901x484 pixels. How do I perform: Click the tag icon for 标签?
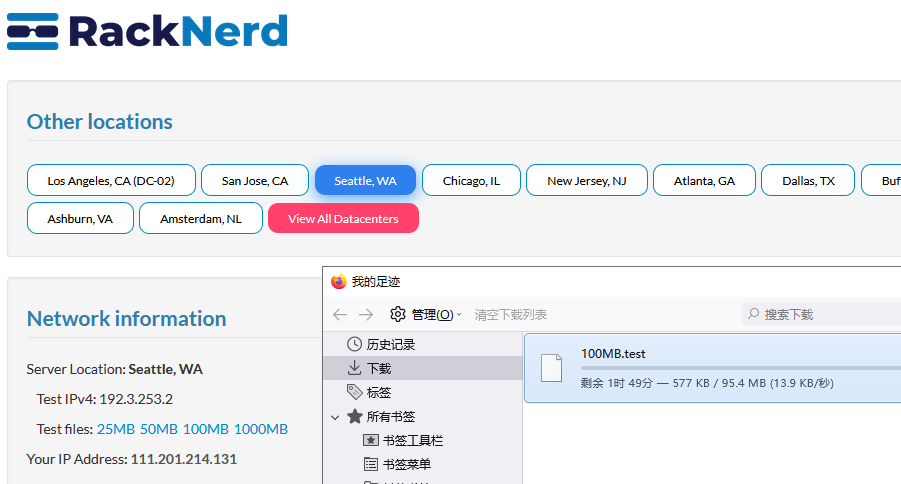pos(355,392)
